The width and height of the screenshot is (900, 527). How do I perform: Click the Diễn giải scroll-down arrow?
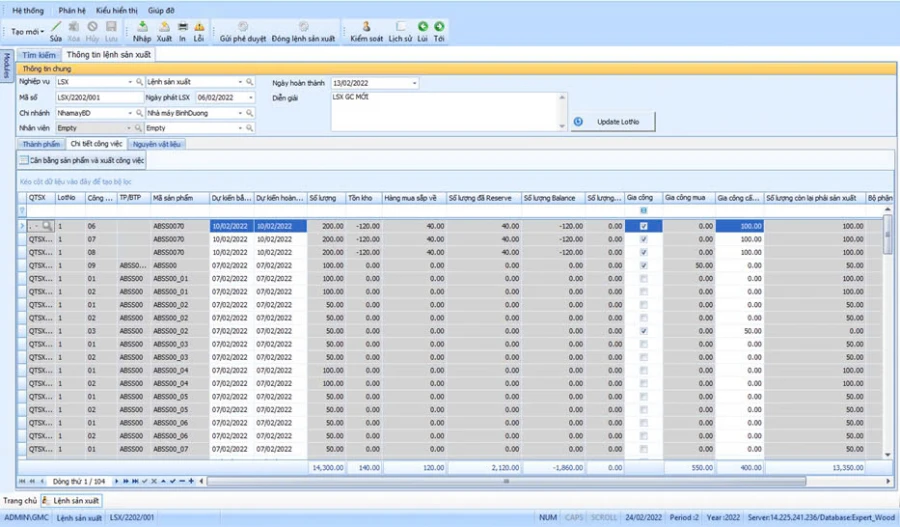pyautogui.click(x=562, y=126)
